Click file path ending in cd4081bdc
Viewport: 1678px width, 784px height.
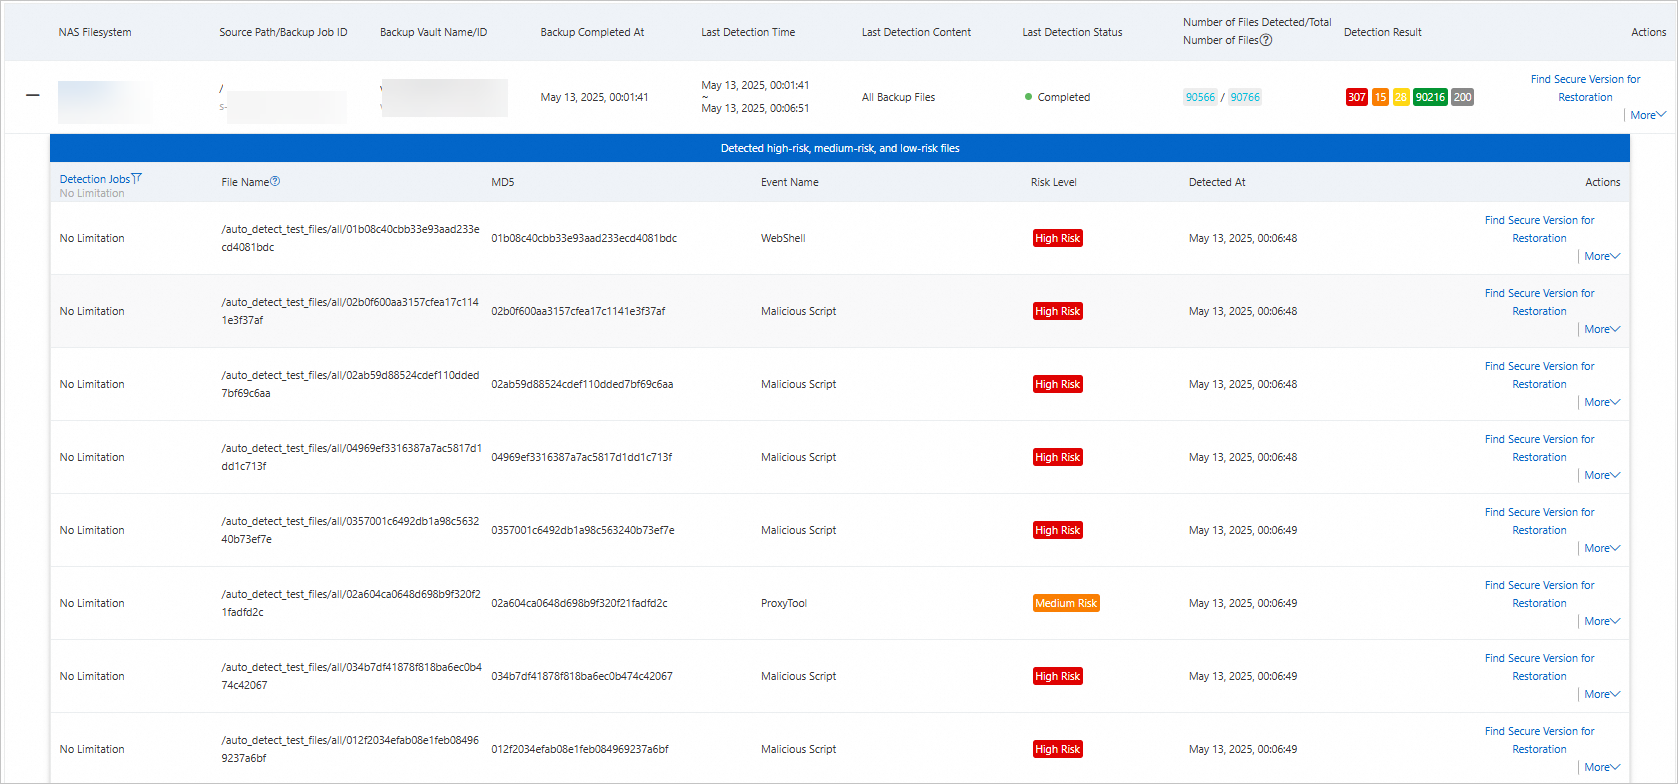pyautogui.click(x=351, y=238)
